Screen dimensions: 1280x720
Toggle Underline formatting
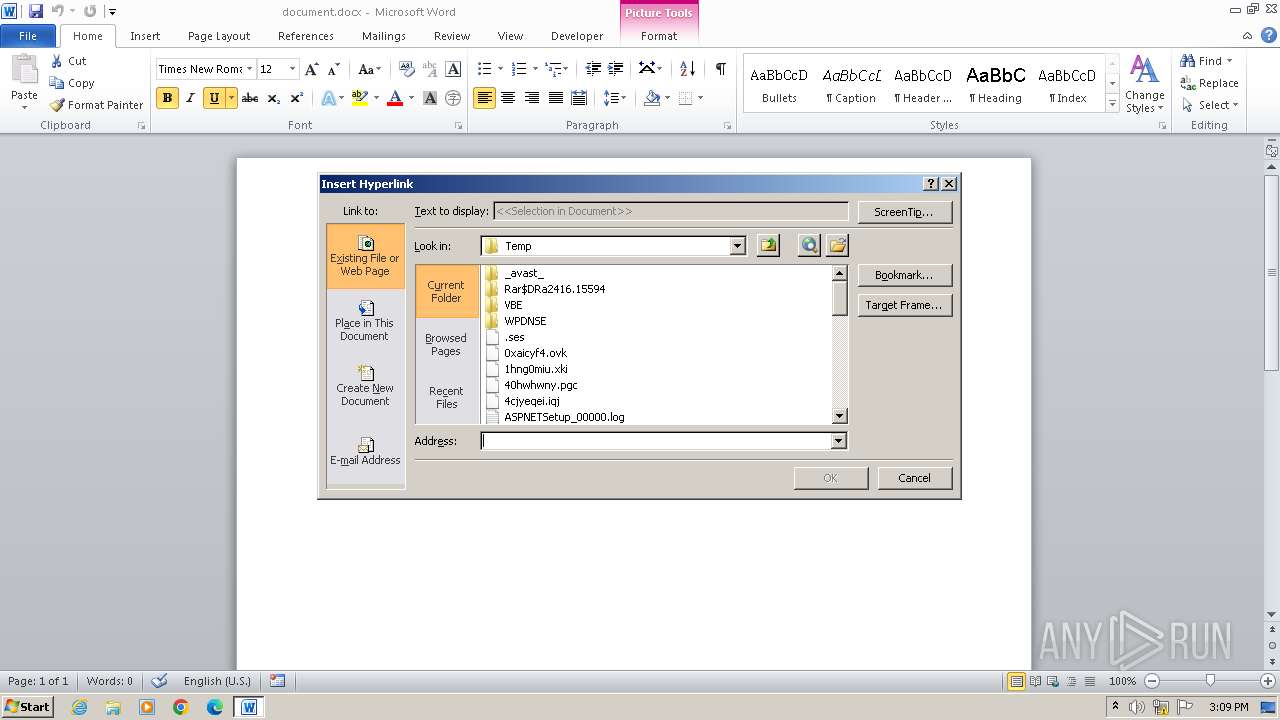213,98
